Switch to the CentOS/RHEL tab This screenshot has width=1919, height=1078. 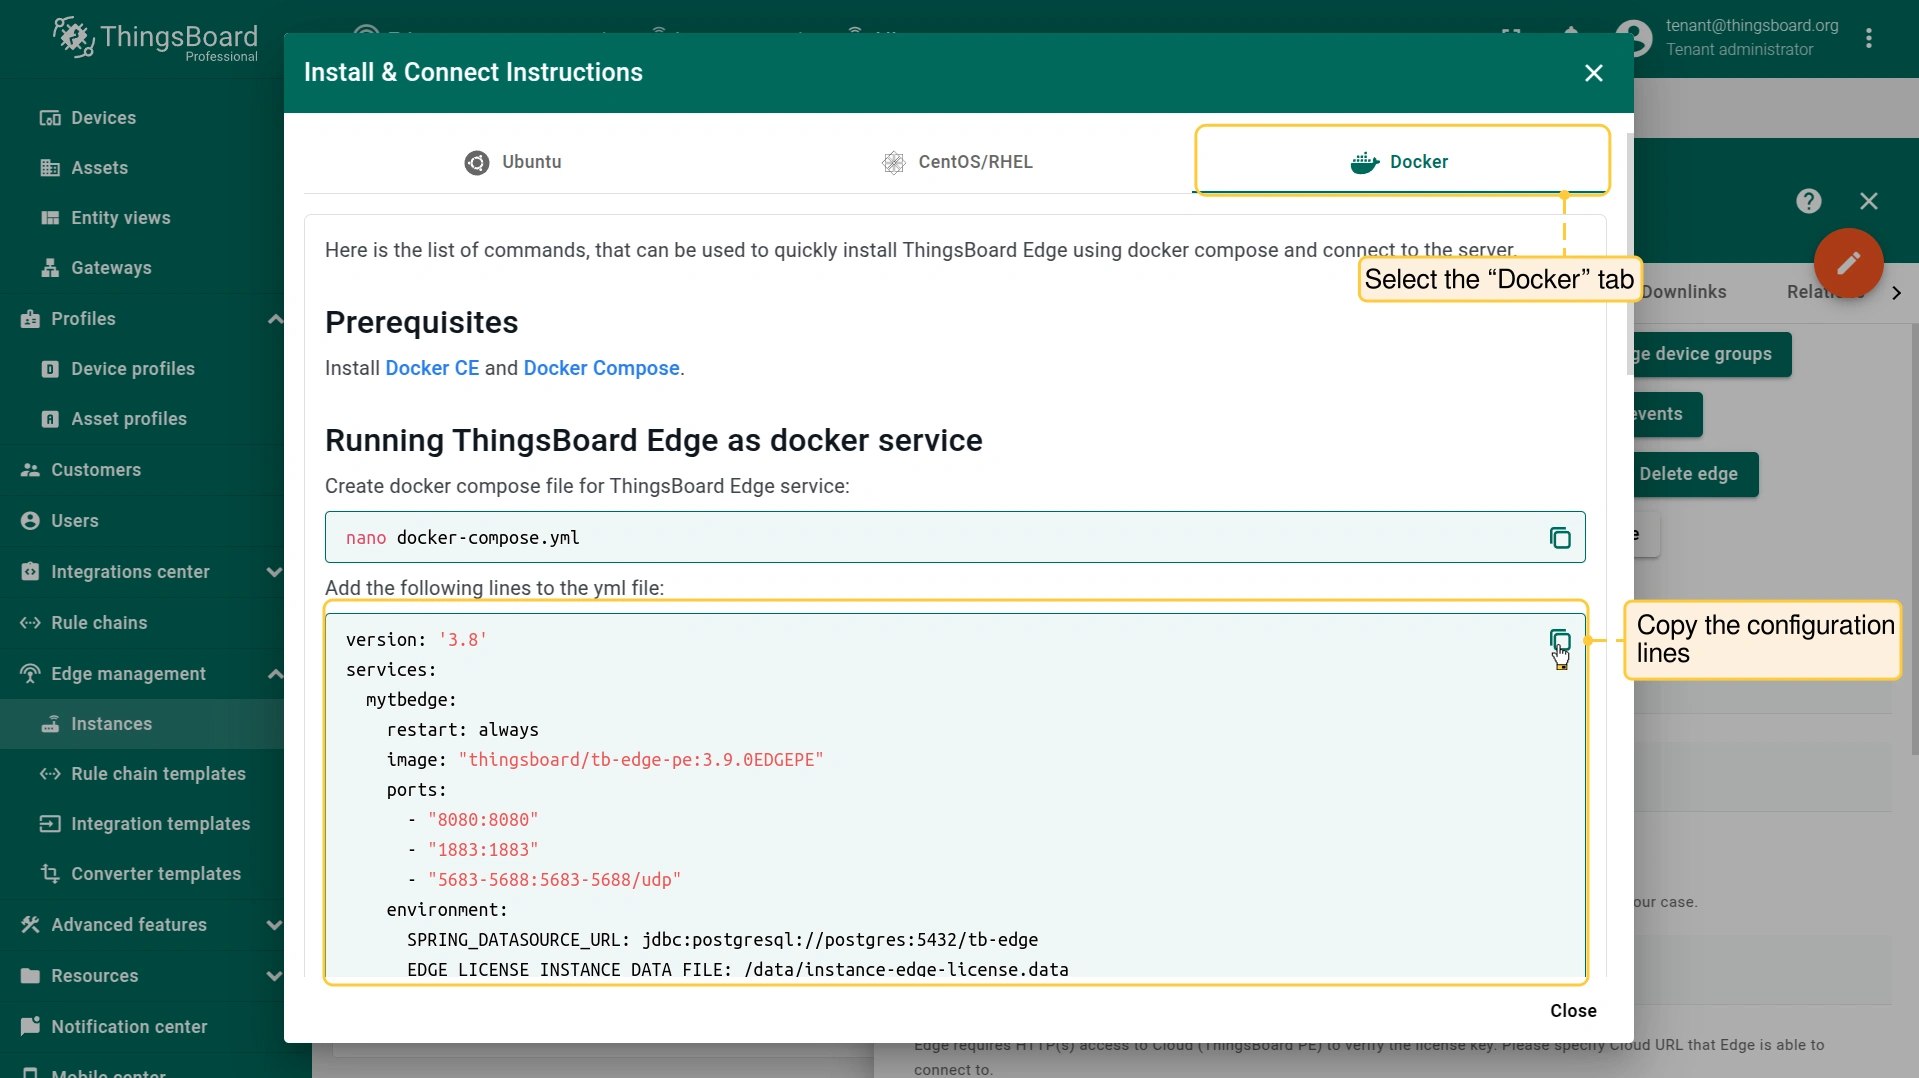point(957,162)
